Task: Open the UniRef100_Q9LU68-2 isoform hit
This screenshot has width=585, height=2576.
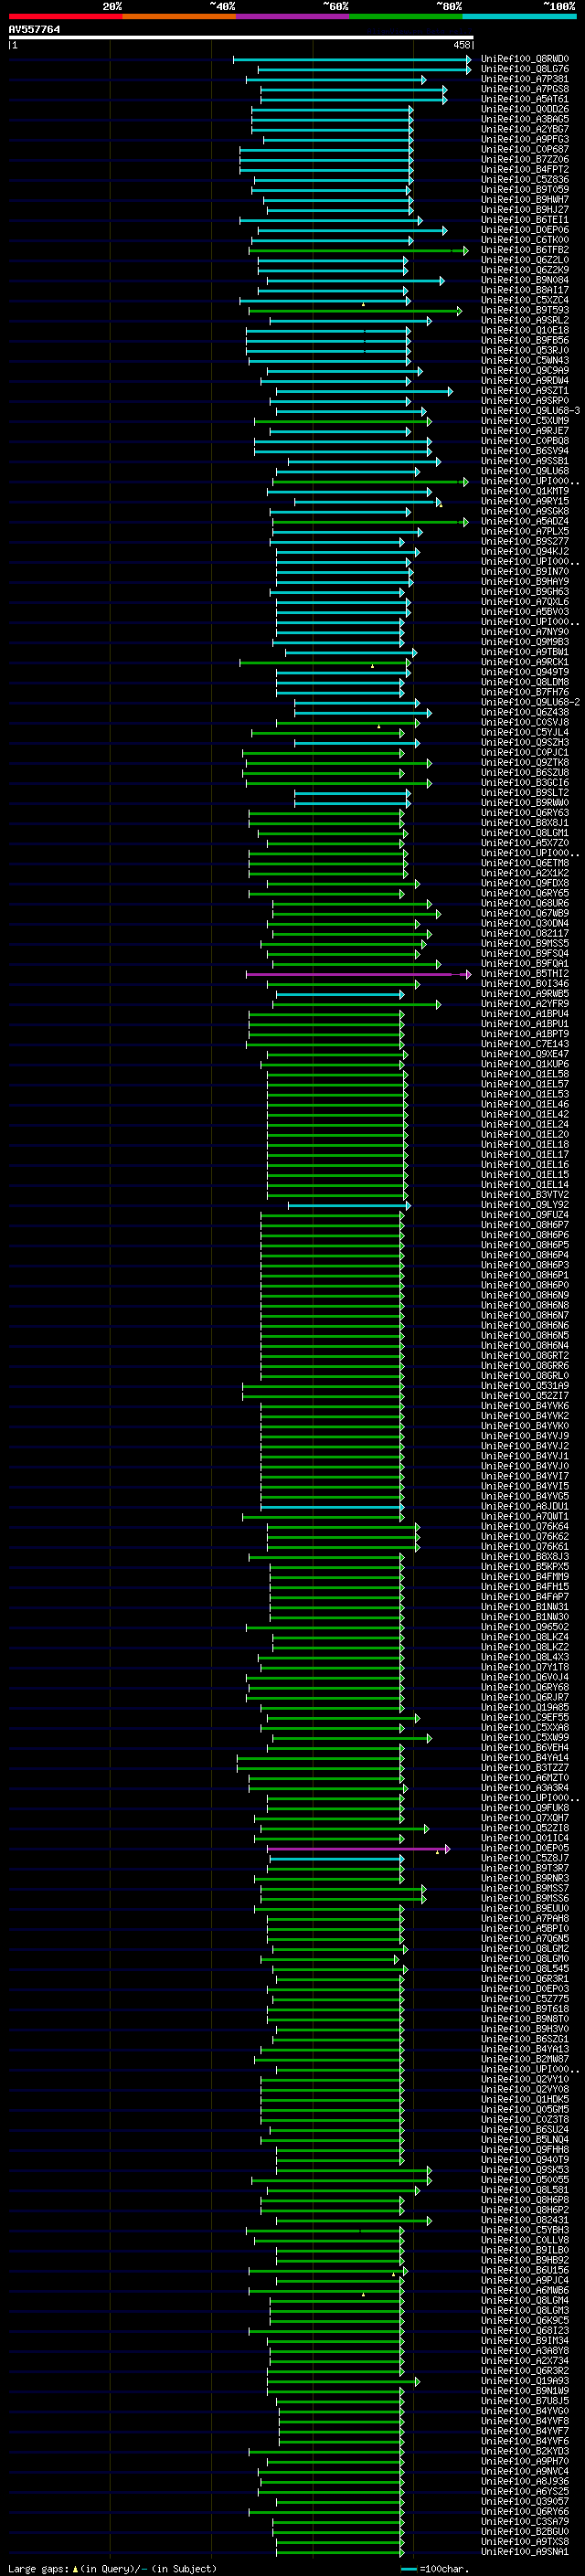Action: [x=531, y=703]
